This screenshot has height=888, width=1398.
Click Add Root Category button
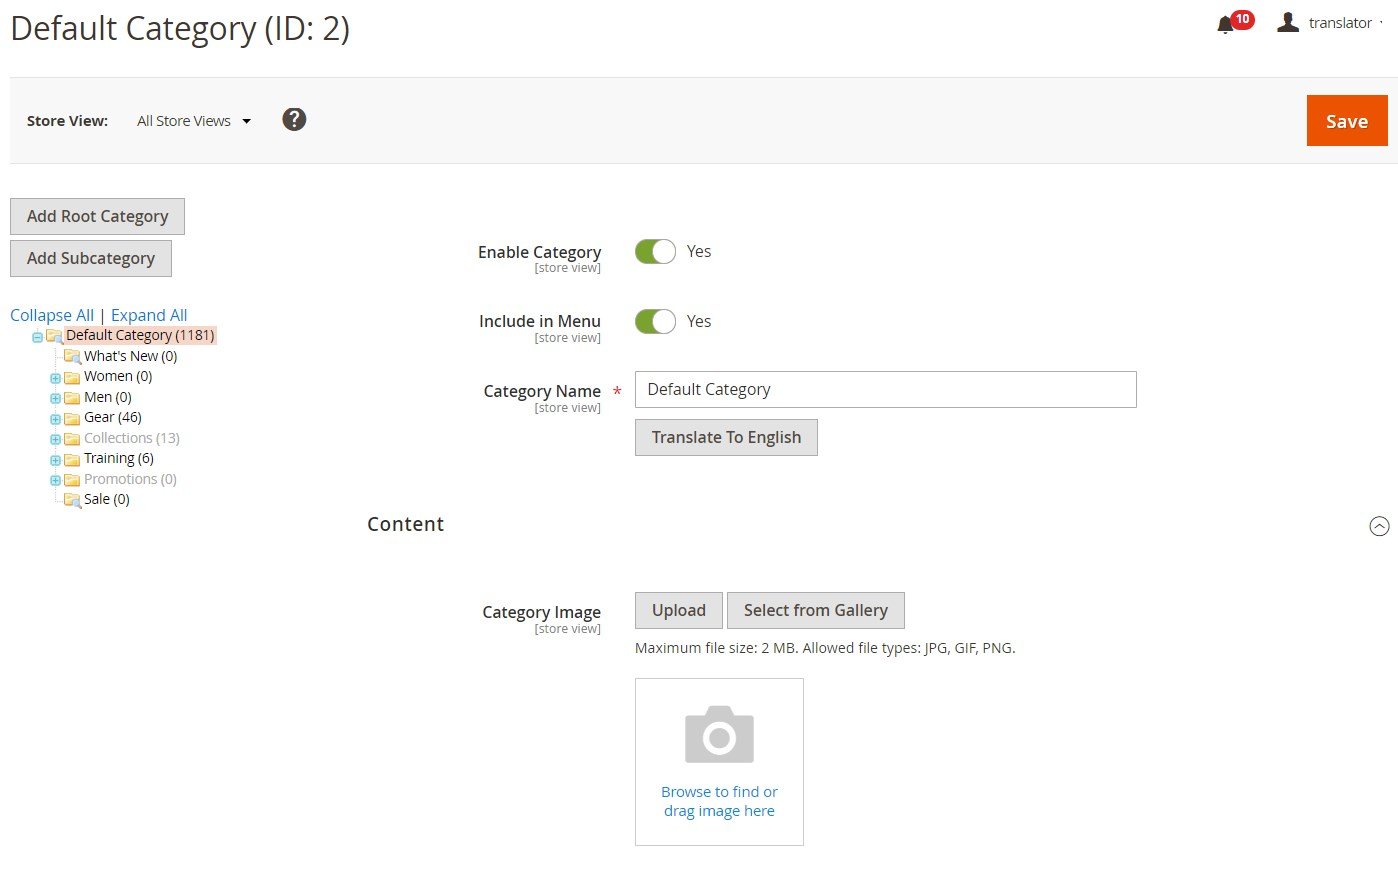tap(98, 216)
